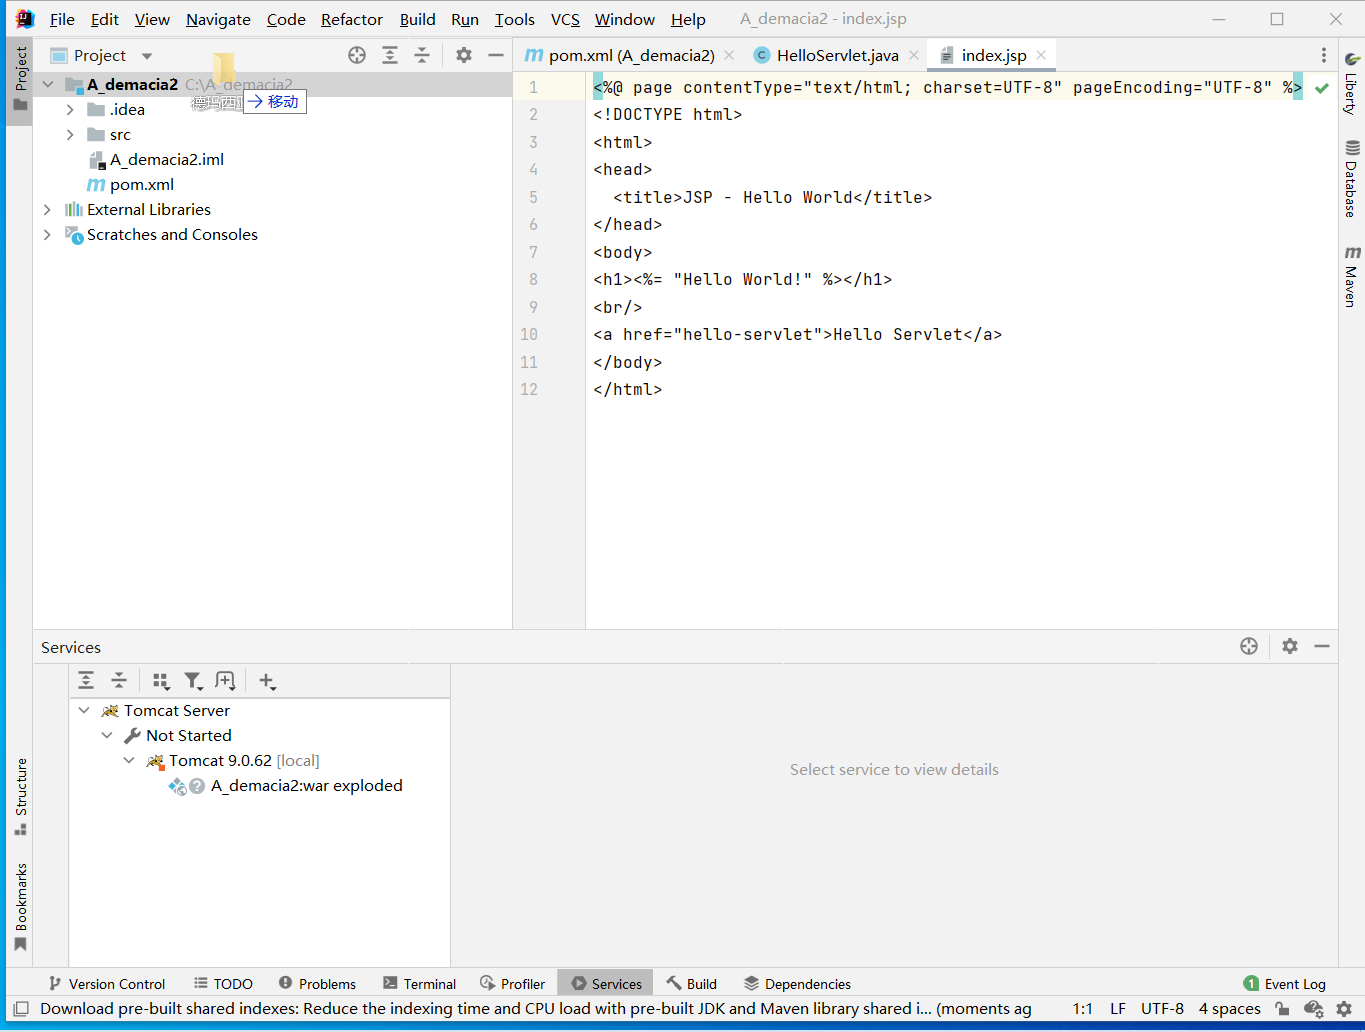Viewport: 1365px width, 1032px height.
Task: Open Version Control tool window
Action: [106, 984]
